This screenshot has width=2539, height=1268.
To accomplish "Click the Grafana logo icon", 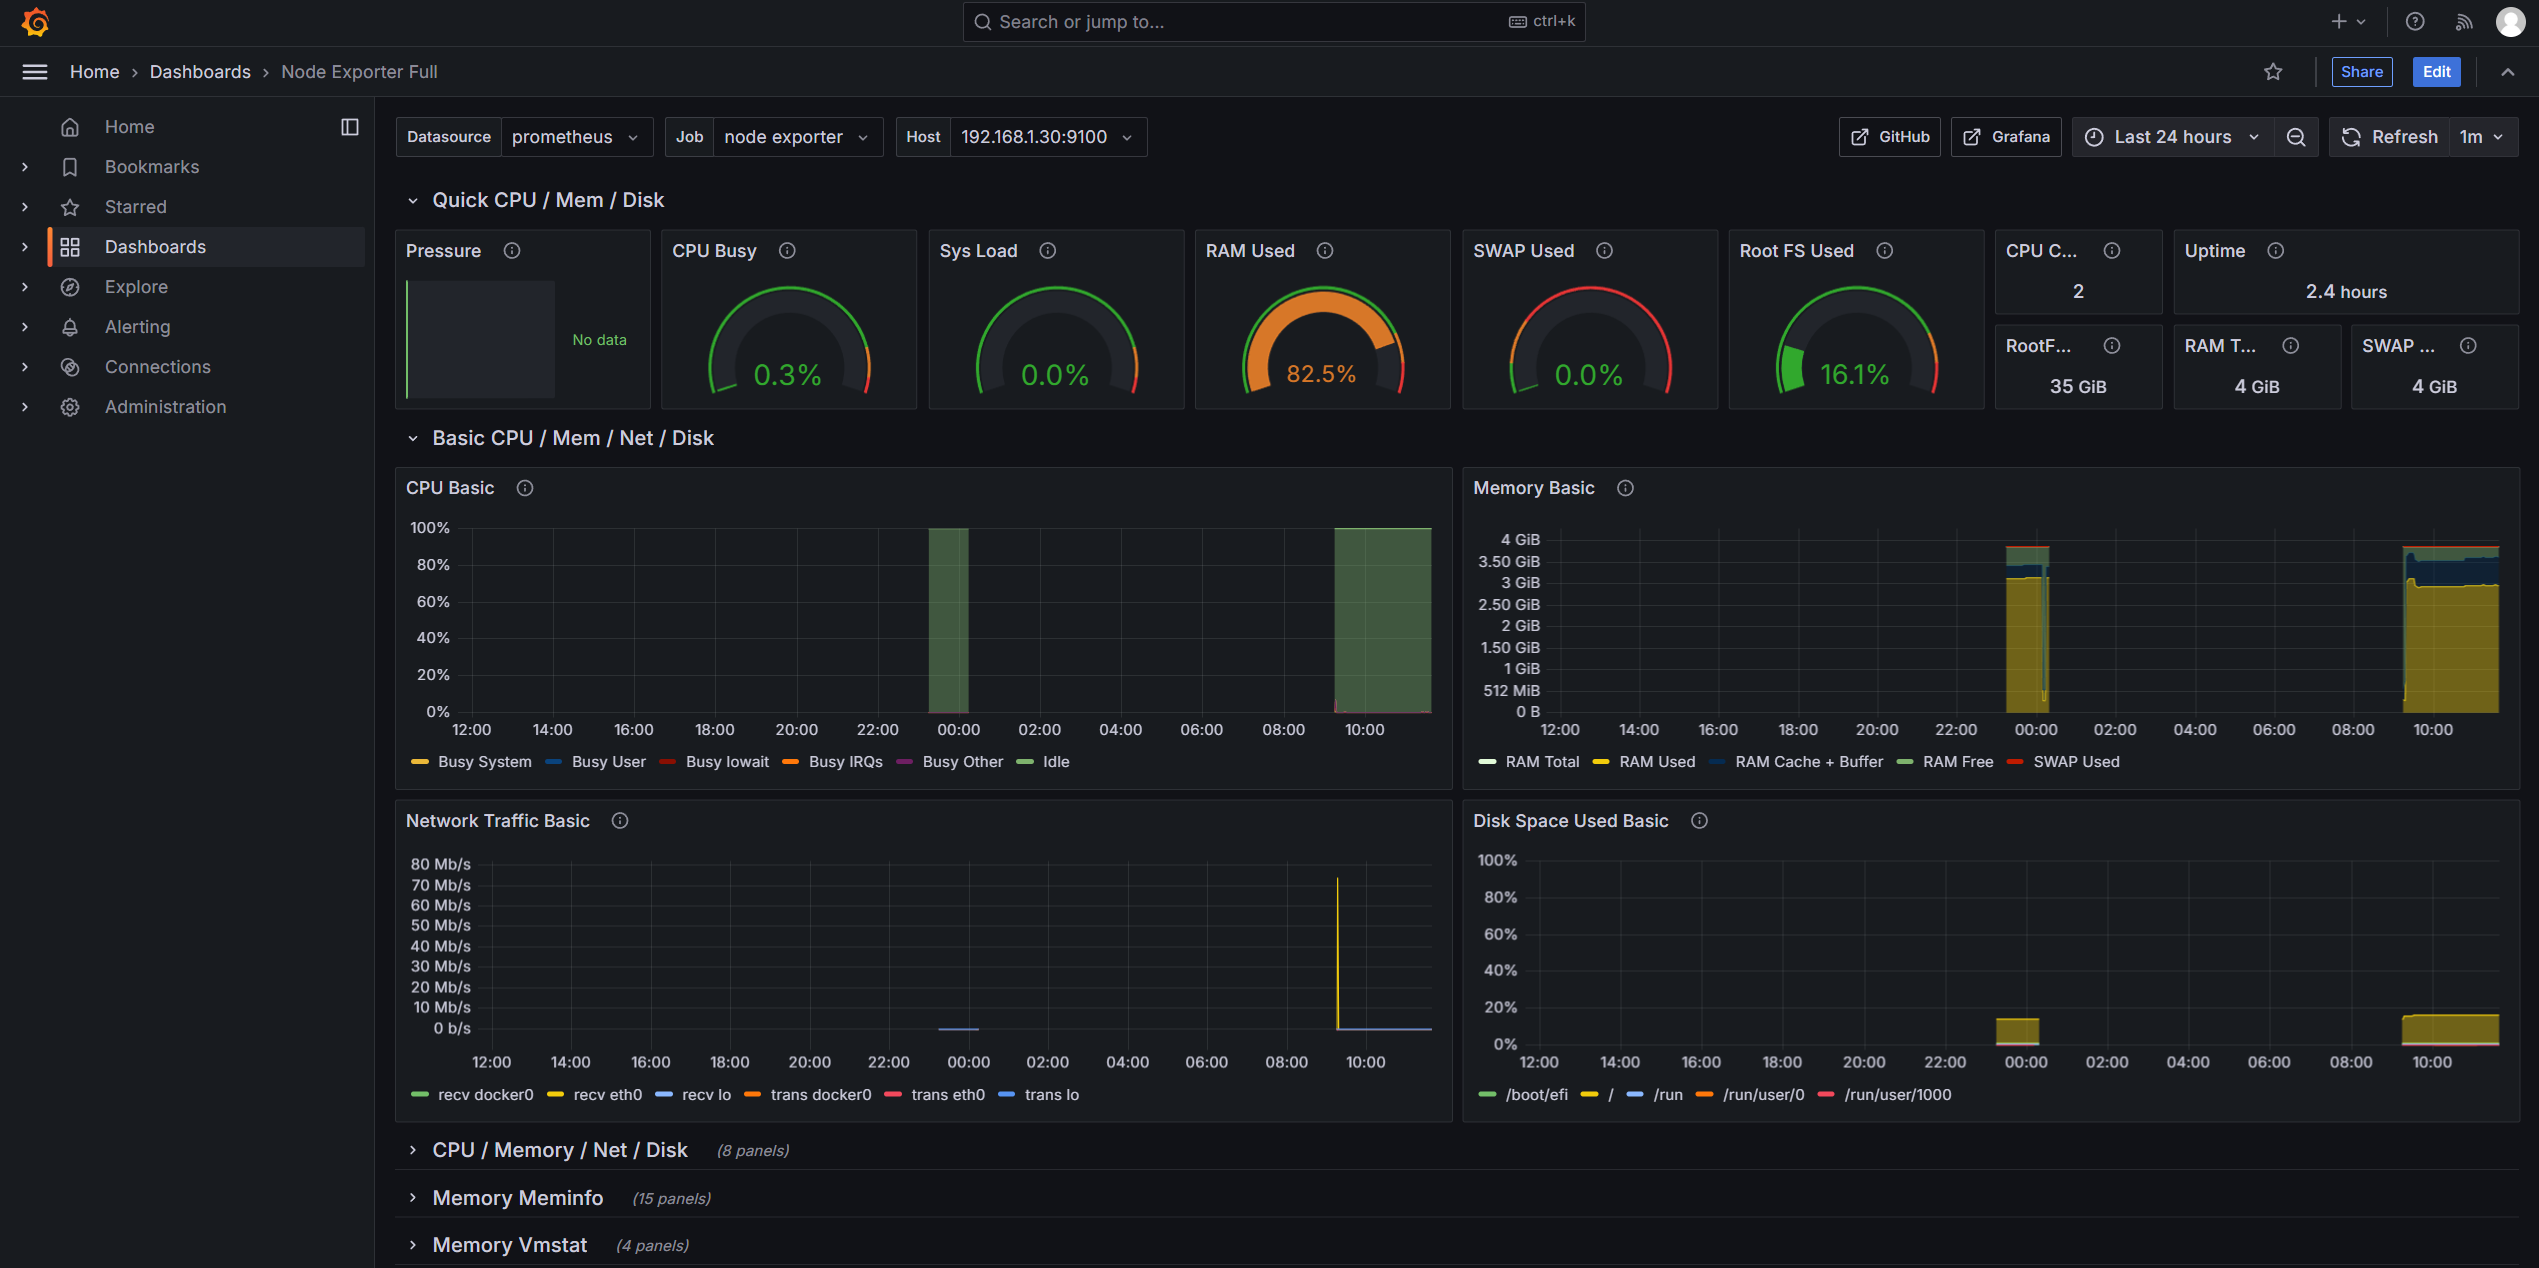I will click(35, 22).
